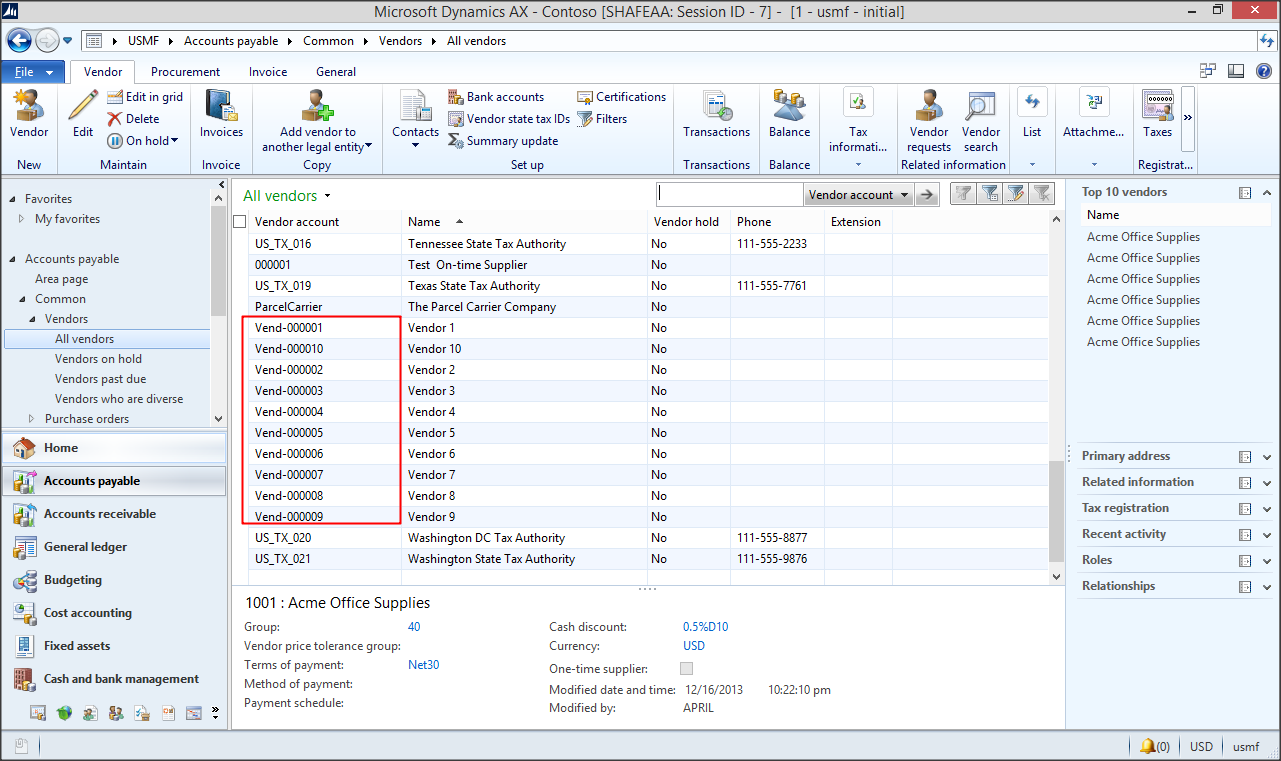Image resolution: width=1281 pixels, height=761 pixels.
Task: Refresh with address bar refresh button
Action: point(1267,41)
